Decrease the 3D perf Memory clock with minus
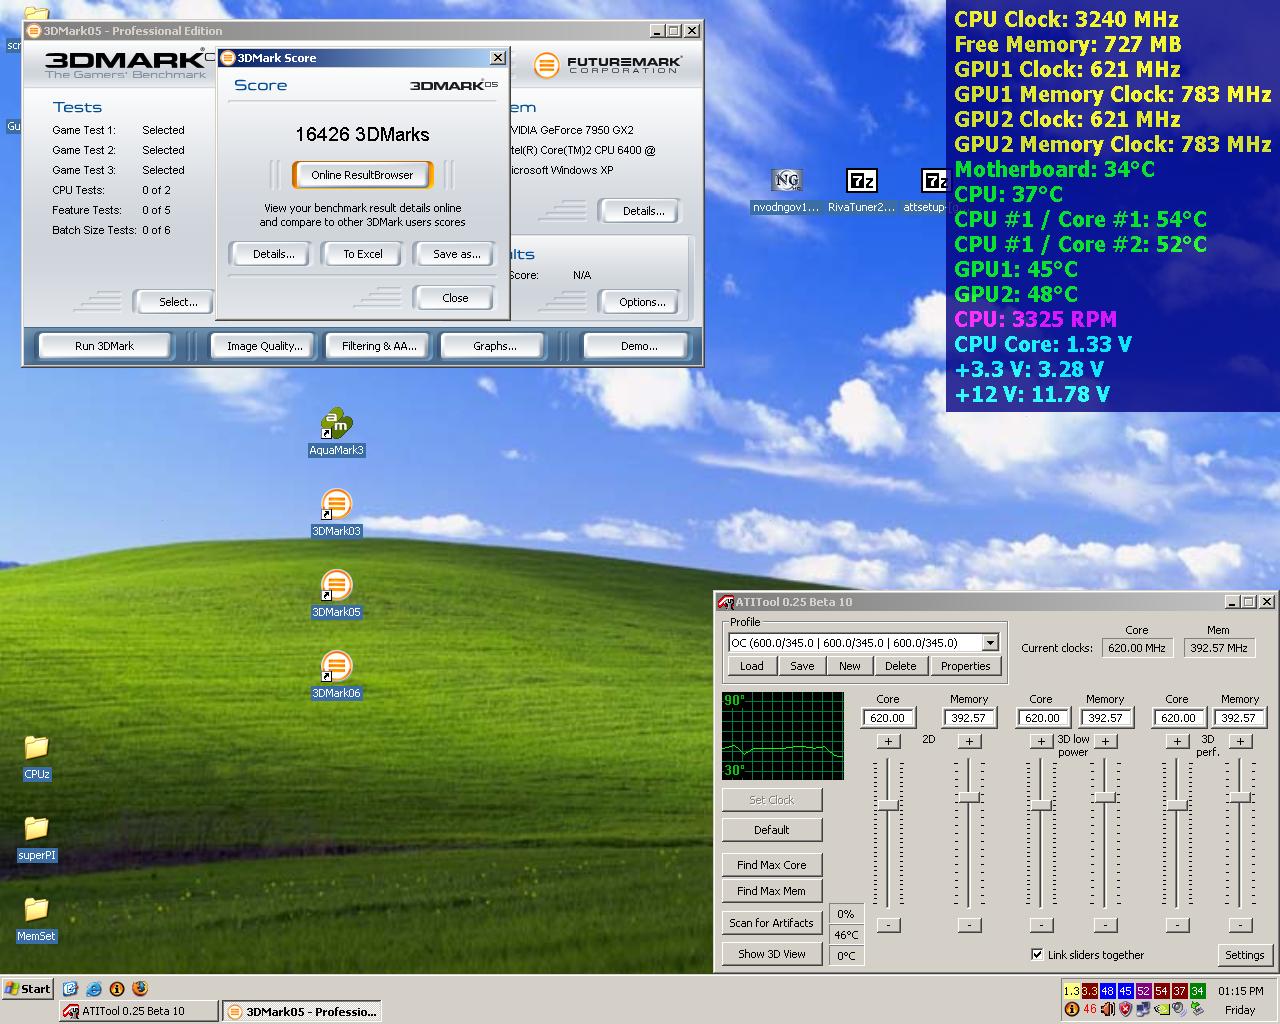 [1240, 925]
